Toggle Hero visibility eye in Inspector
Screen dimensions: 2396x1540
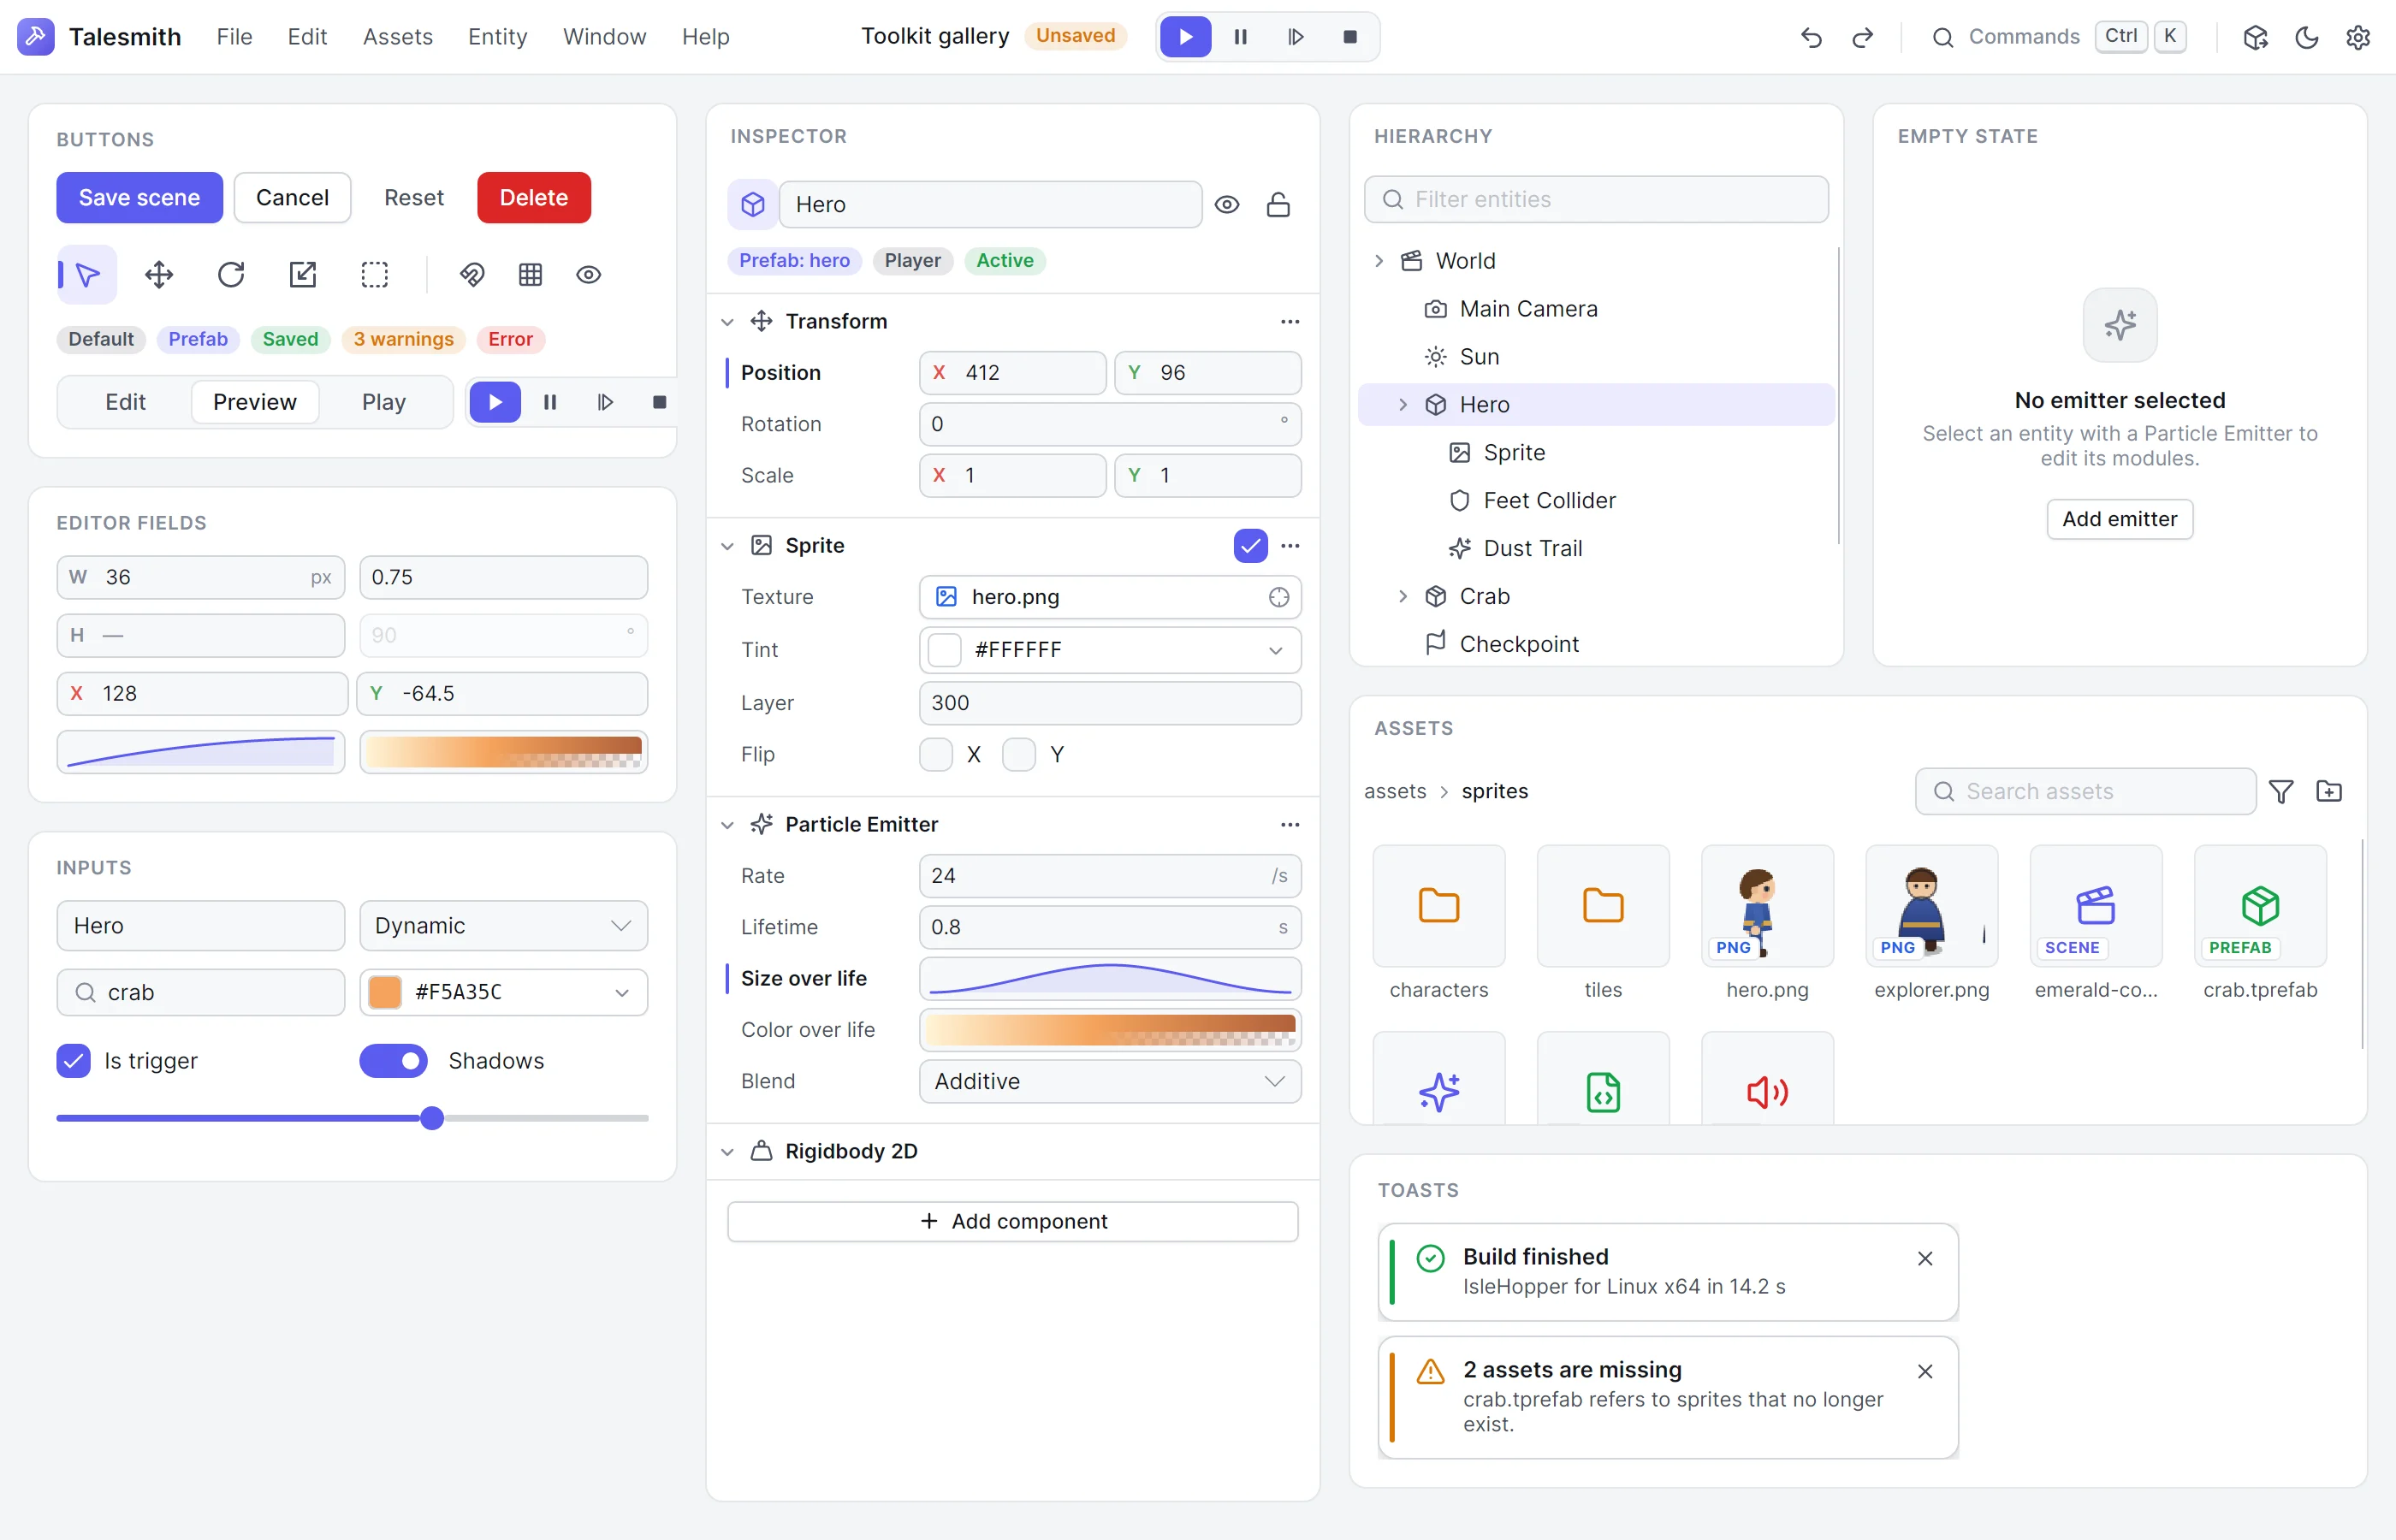[1227, 205]
